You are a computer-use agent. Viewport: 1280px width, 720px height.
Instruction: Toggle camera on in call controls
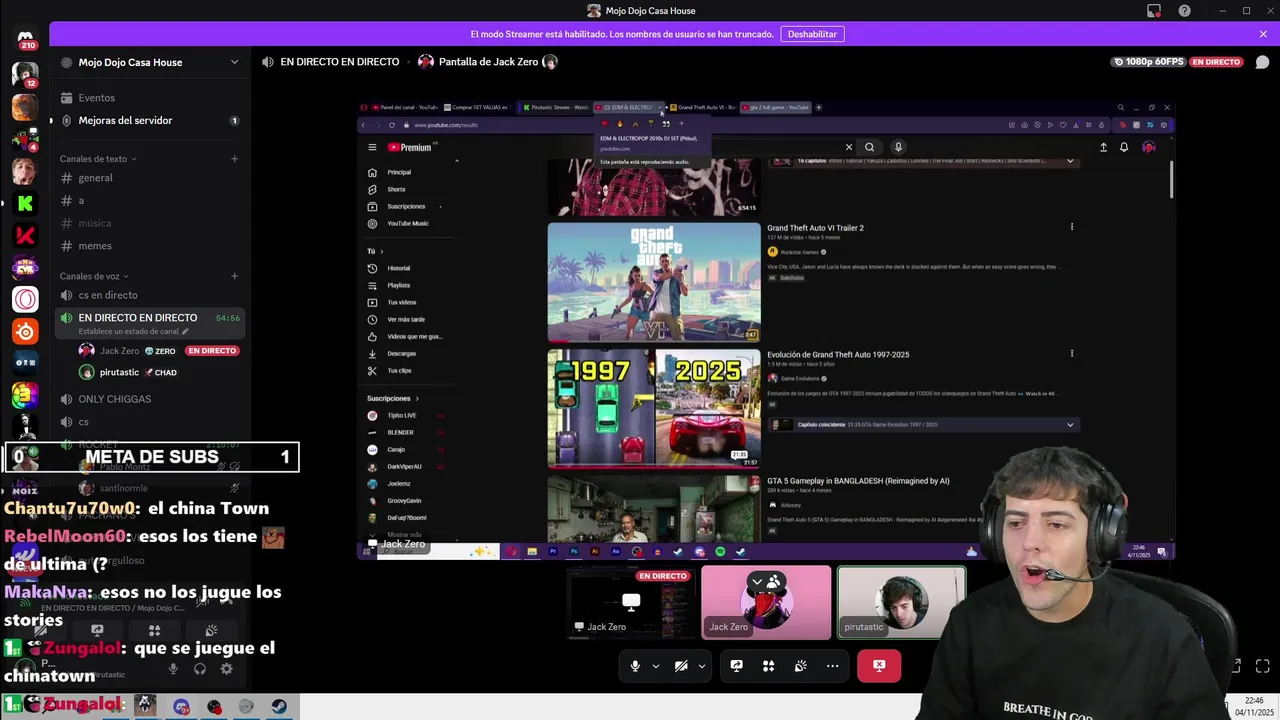681,666
